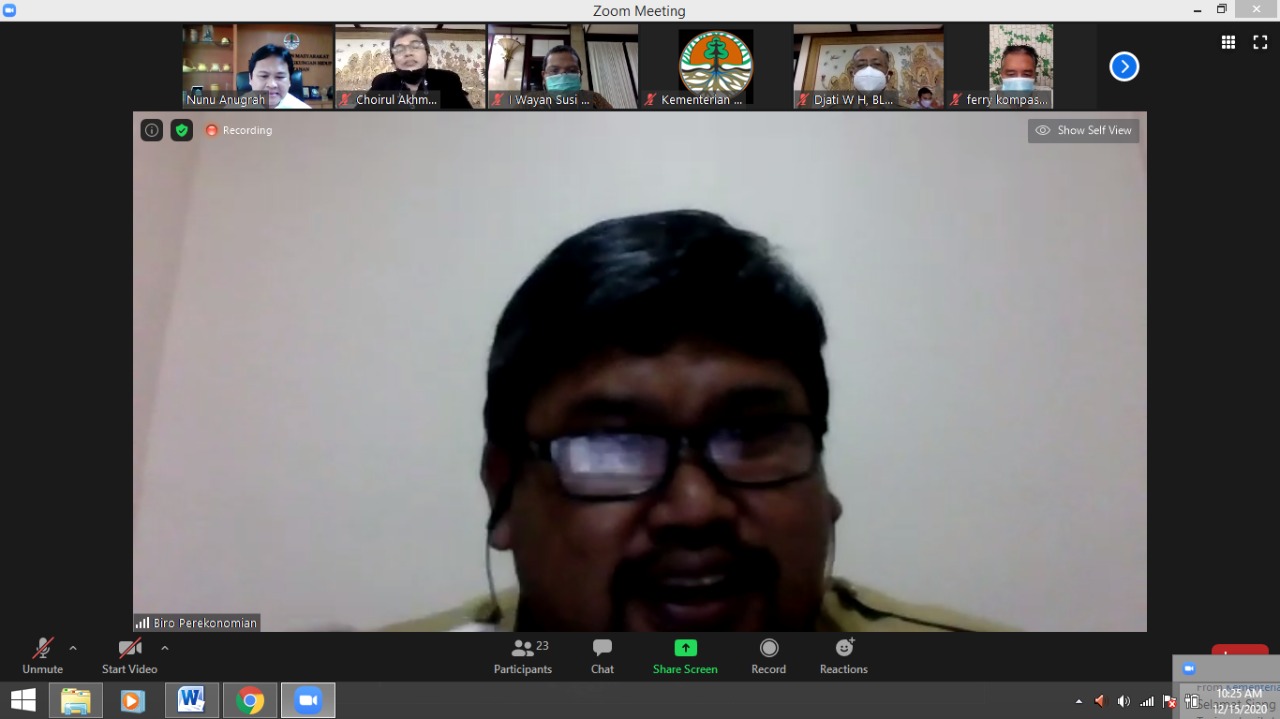Viewport: 1280px width, 719px height.
Task: Expand video options arrow beside Start Video
Action: [x=165, y=648]
